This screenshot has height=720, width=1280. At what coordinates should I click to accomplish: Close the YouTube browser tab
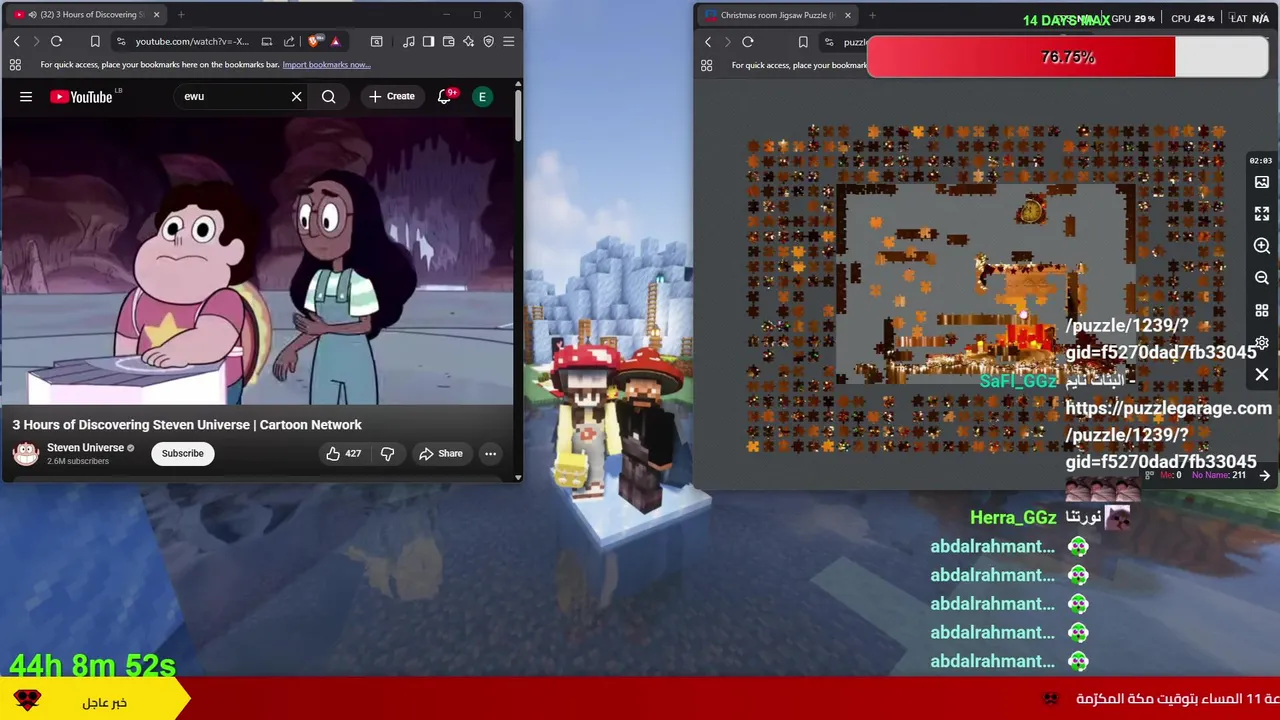(x=156, y=15)
